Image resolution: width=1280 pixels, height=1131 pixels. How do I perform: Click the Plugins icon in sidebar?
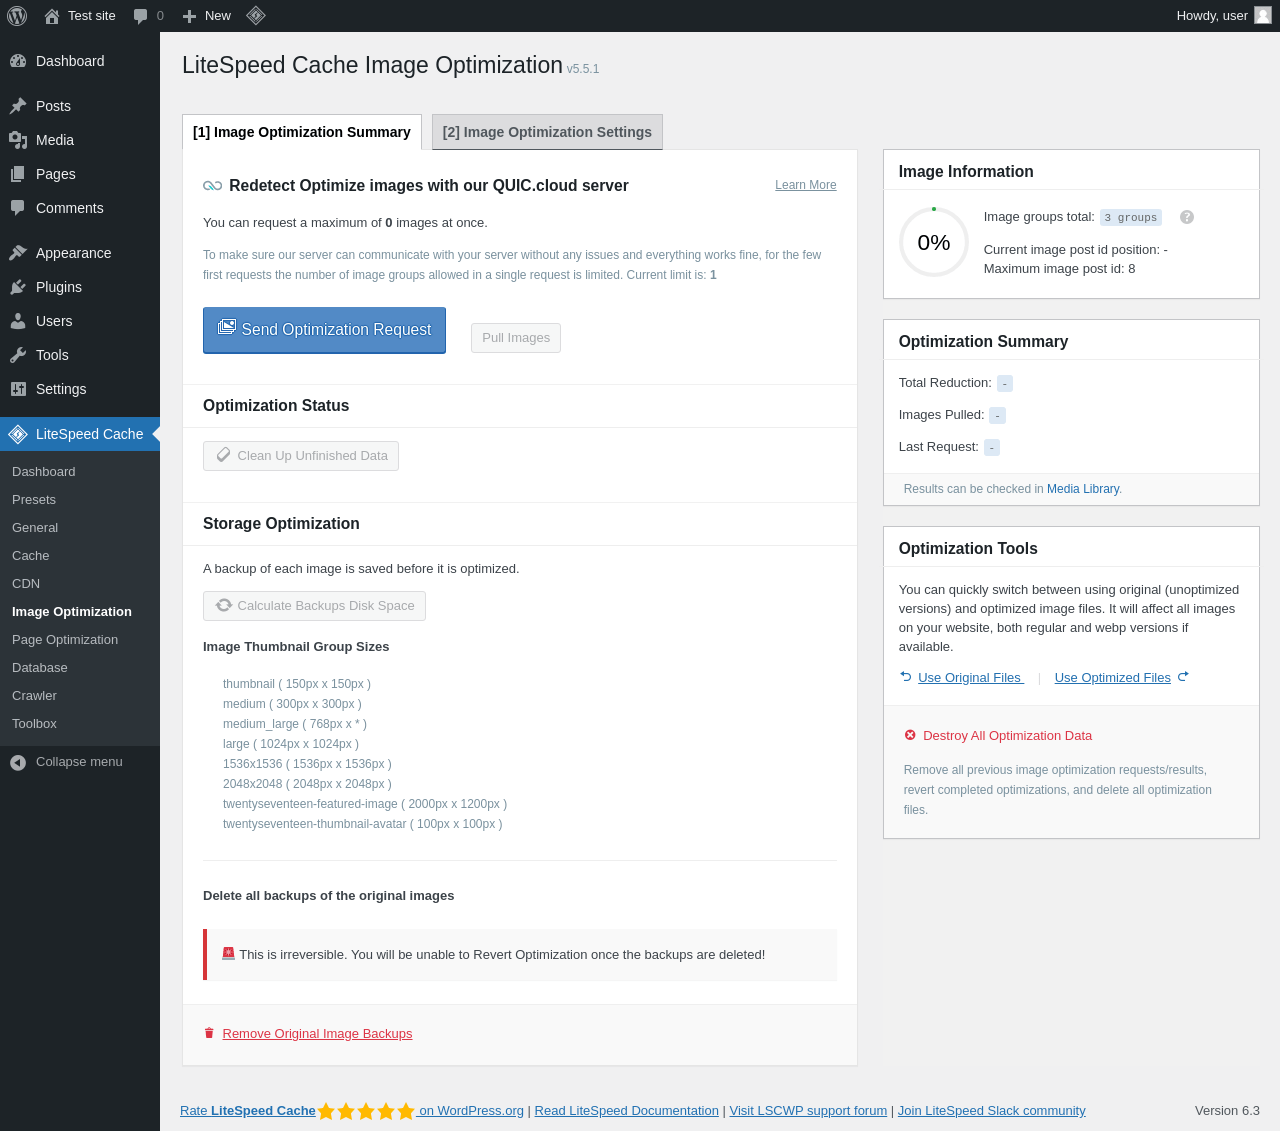coord(18,287)
